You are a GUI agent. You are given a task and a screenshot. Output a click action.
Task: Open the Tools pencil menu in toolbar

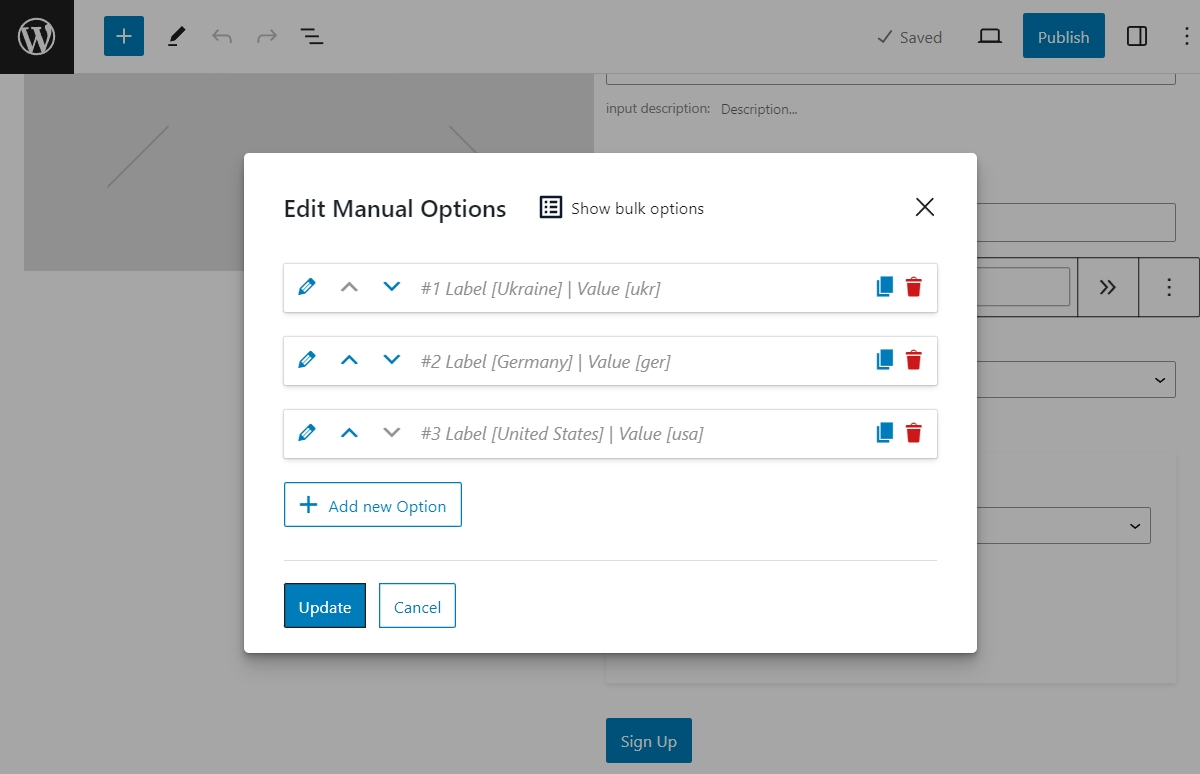coord(177,37)
